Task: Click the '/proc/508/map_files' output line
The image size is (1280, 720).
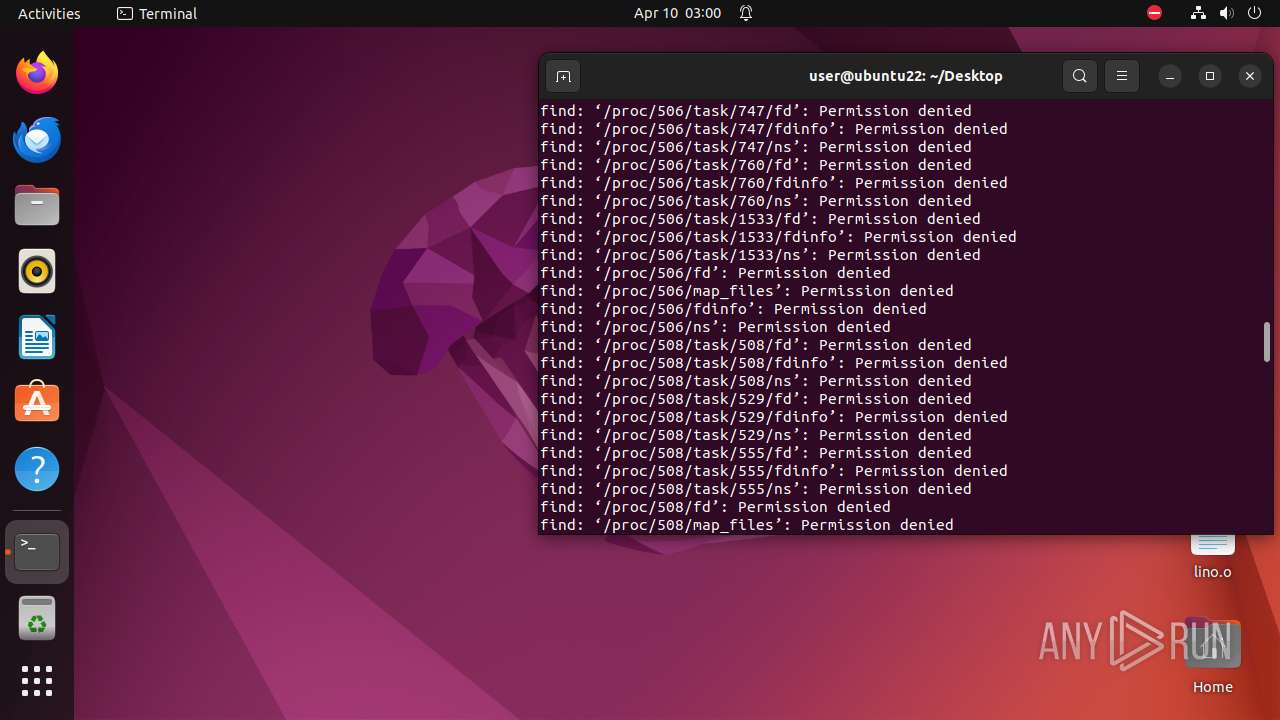Action: [747, 525]
